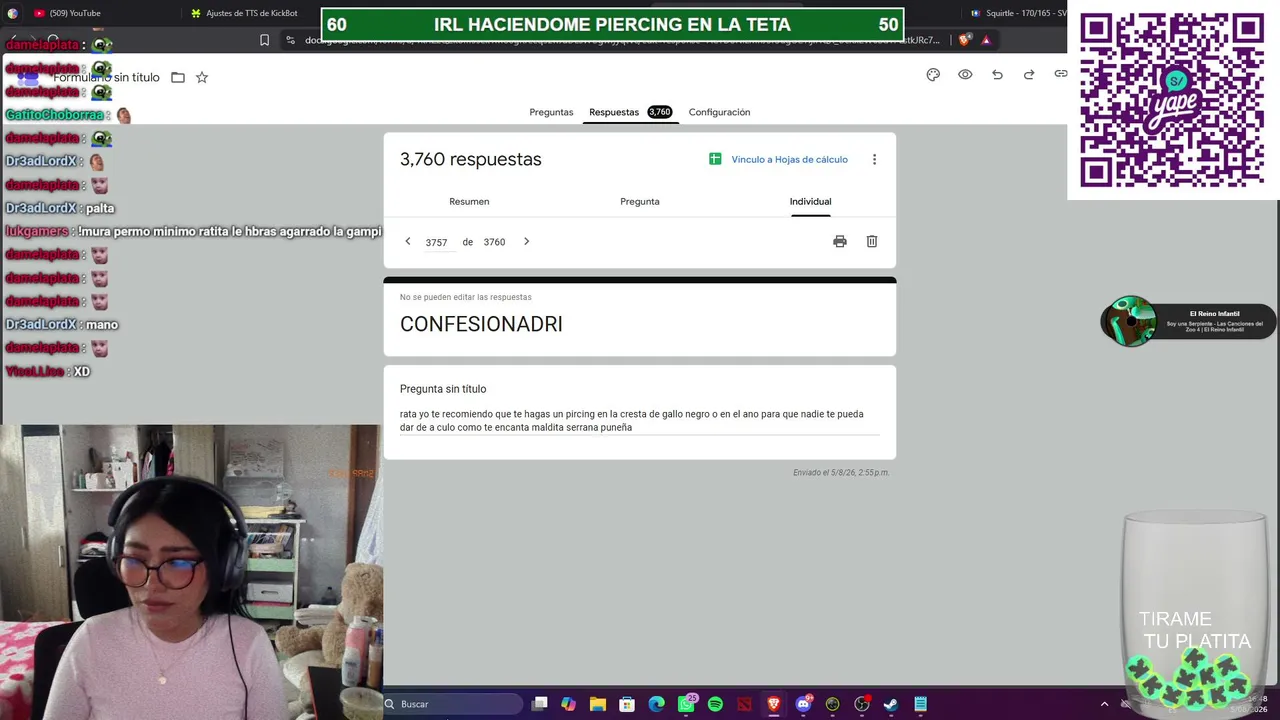Delete this response with trash icon
1280x720 pixels.
tap(872, 242)
